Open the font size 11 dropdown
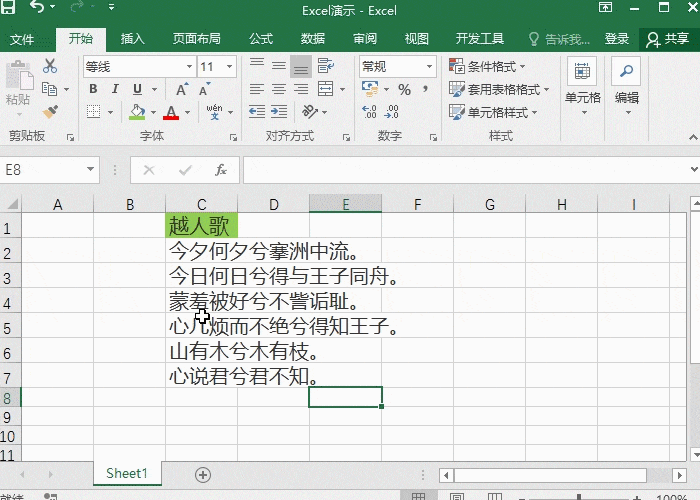Screen dimensions: 700x500 point(229,67)
